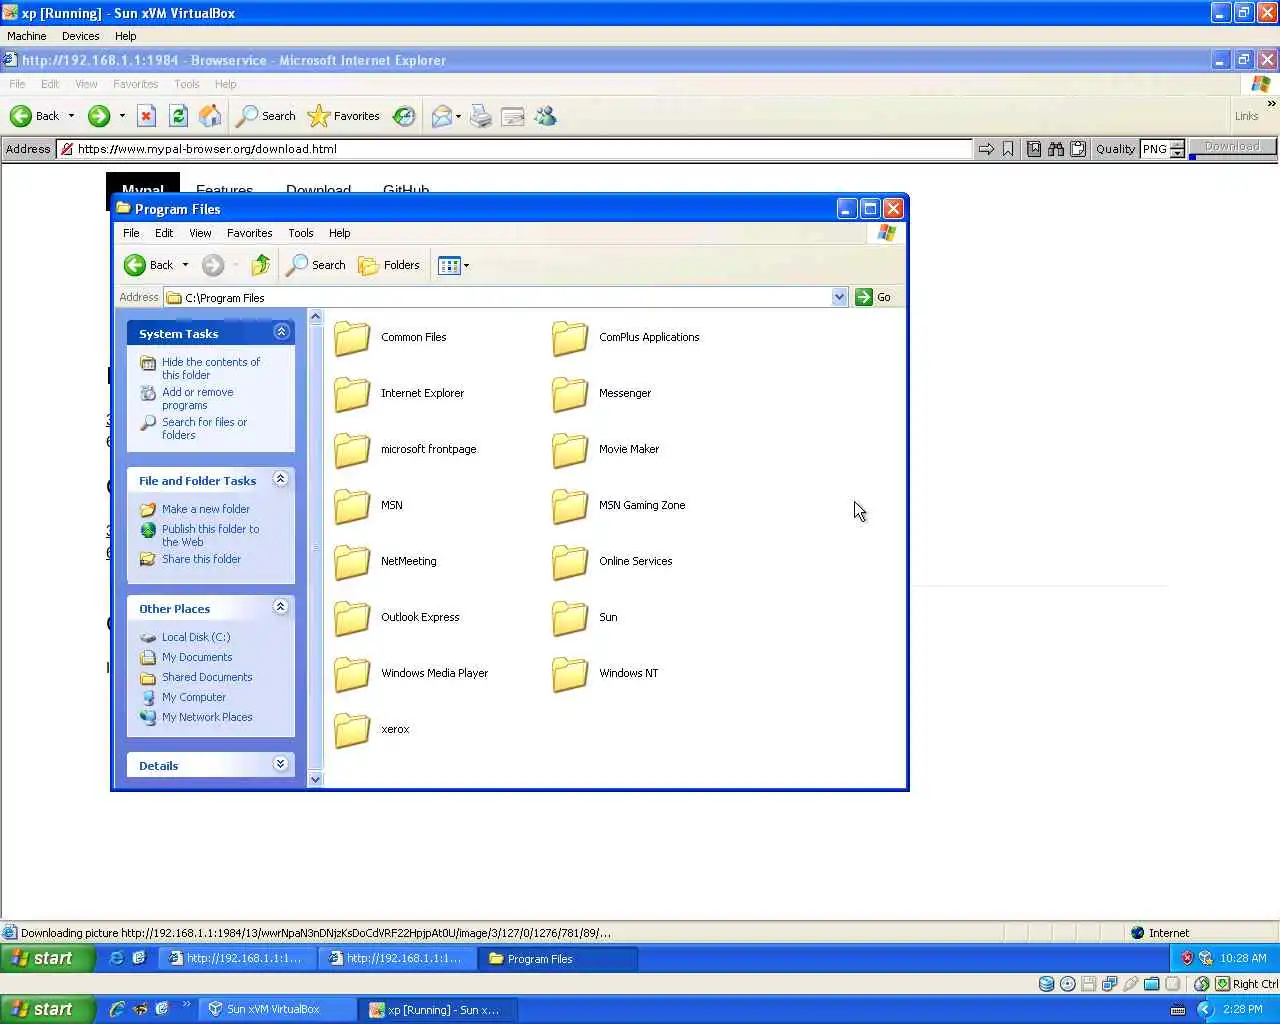Click the red shield security tray icon

[x=1187, y=958]
